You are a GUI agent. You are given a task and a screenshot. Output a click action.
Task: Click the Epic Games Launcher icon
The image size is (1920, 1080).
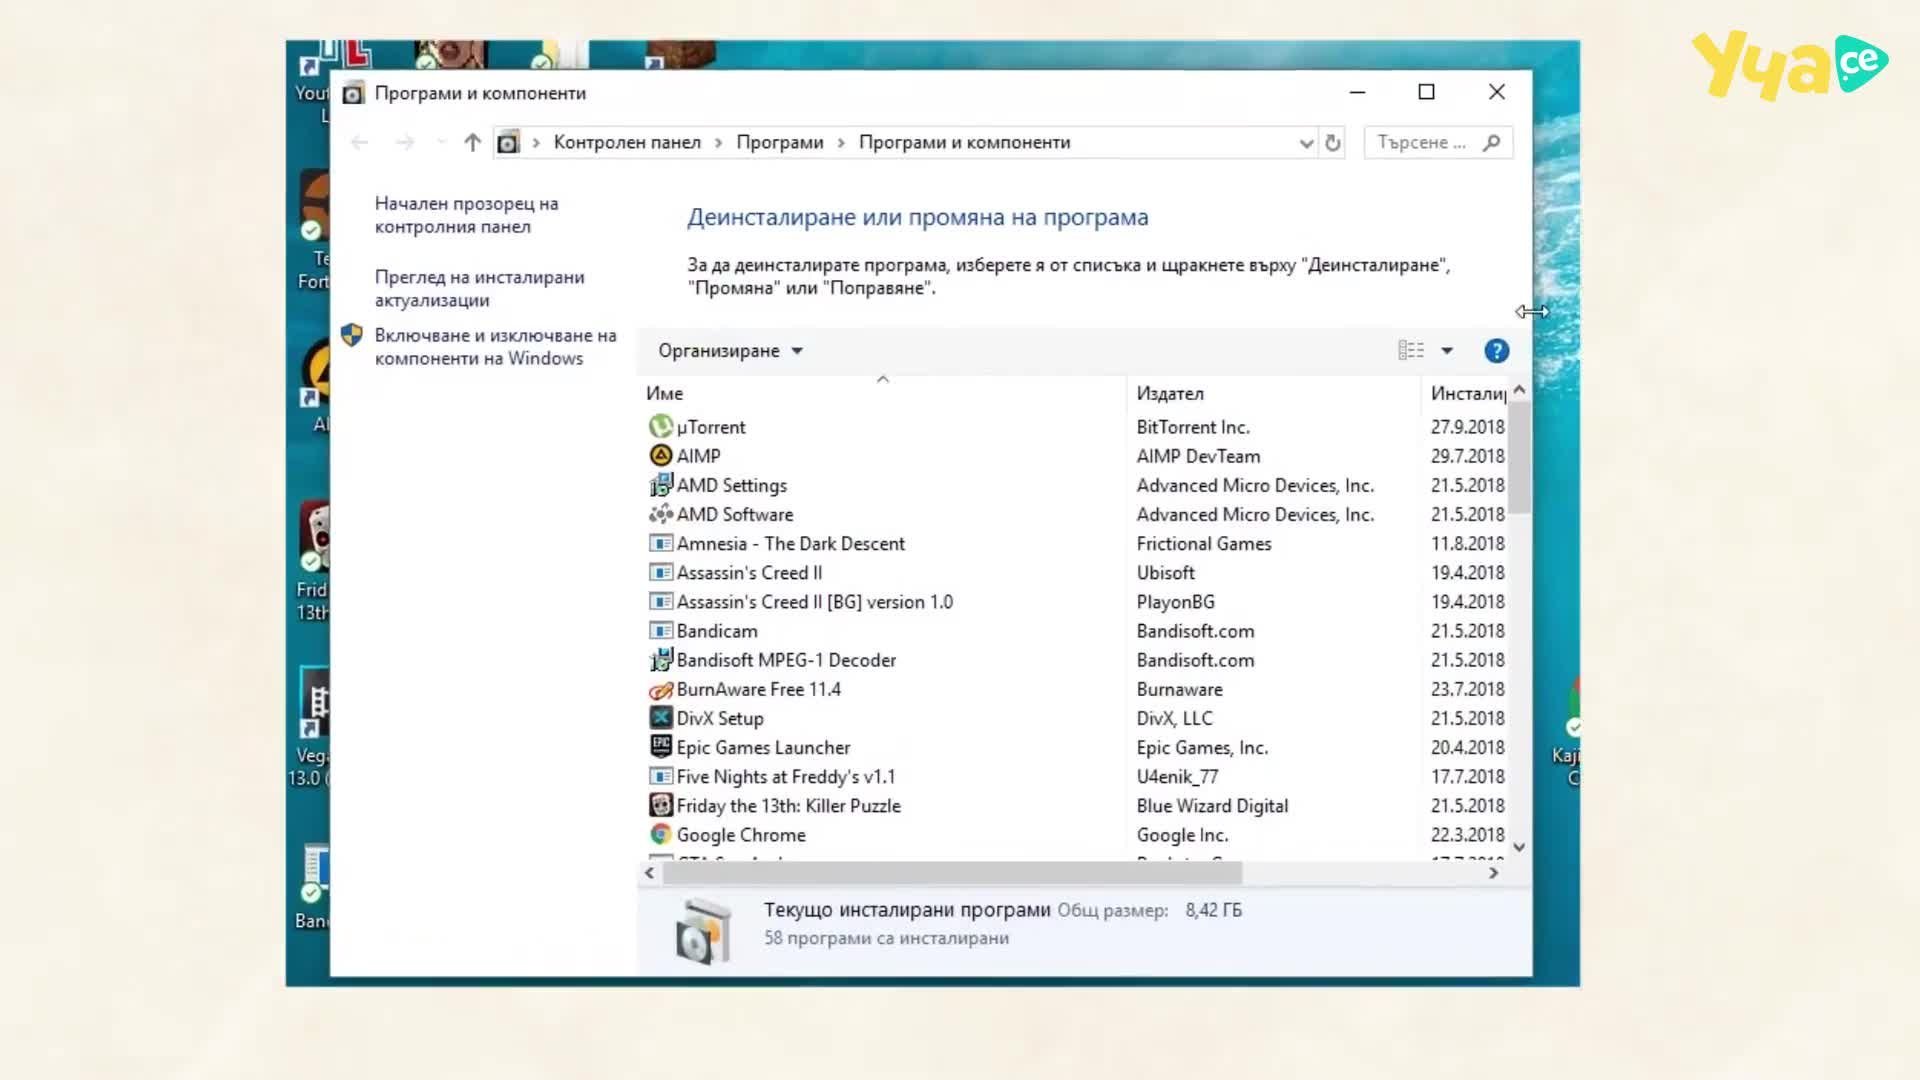[x=660, y=747]
